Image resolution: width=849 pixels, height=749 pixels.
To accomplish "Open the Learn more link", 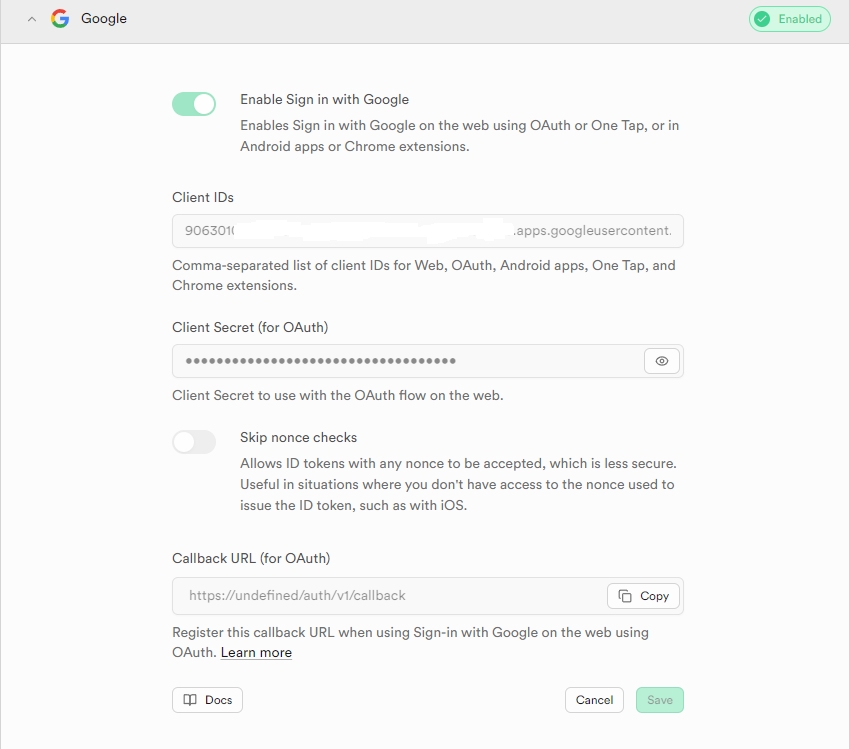I will click(x=256, y=653).
